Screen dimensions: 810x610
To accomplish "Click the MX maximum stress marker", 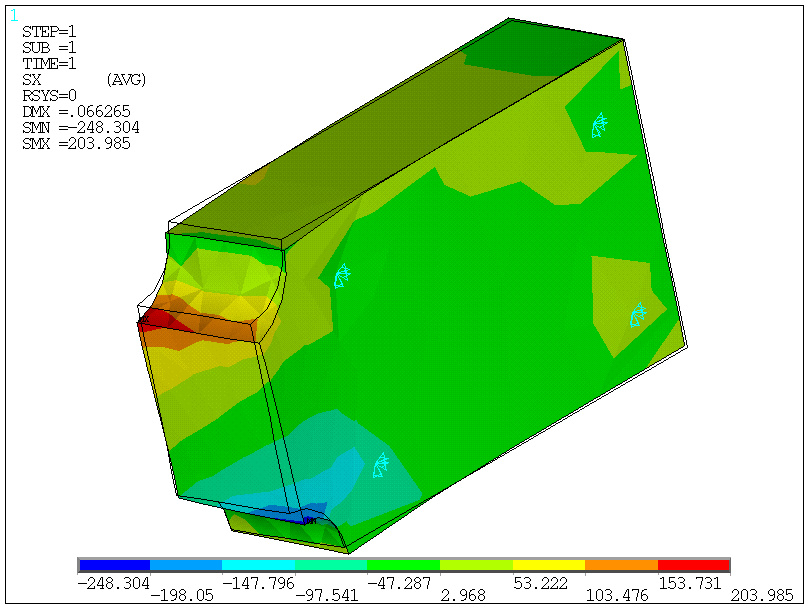I will 144,320.
